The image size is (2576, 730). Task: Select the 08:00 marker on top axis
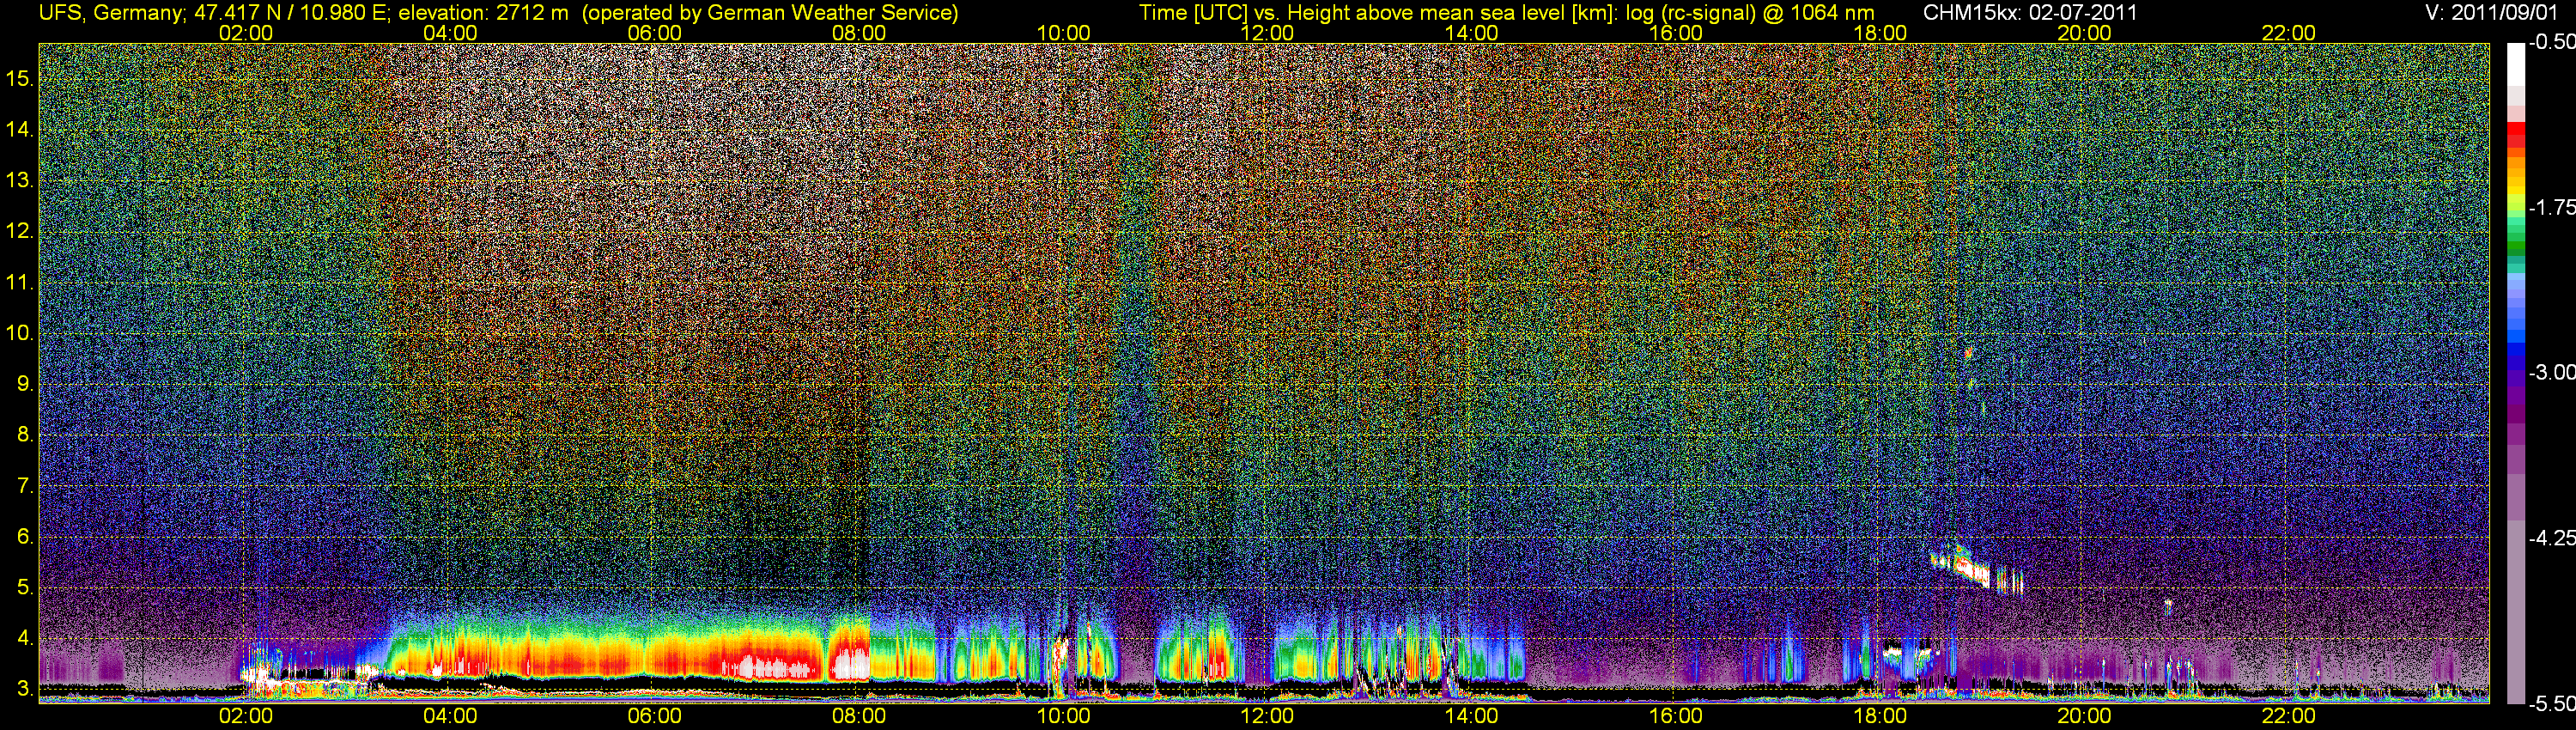pyautogui.click(x=858, y=33)
